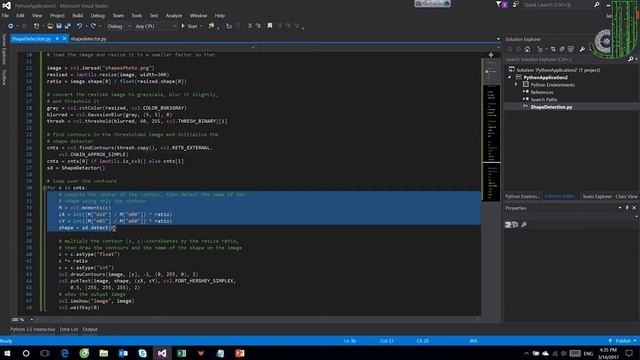Click the bookmark toolbar icon
The height and width of the screenshot is (360, 640).
click(270, 26)
